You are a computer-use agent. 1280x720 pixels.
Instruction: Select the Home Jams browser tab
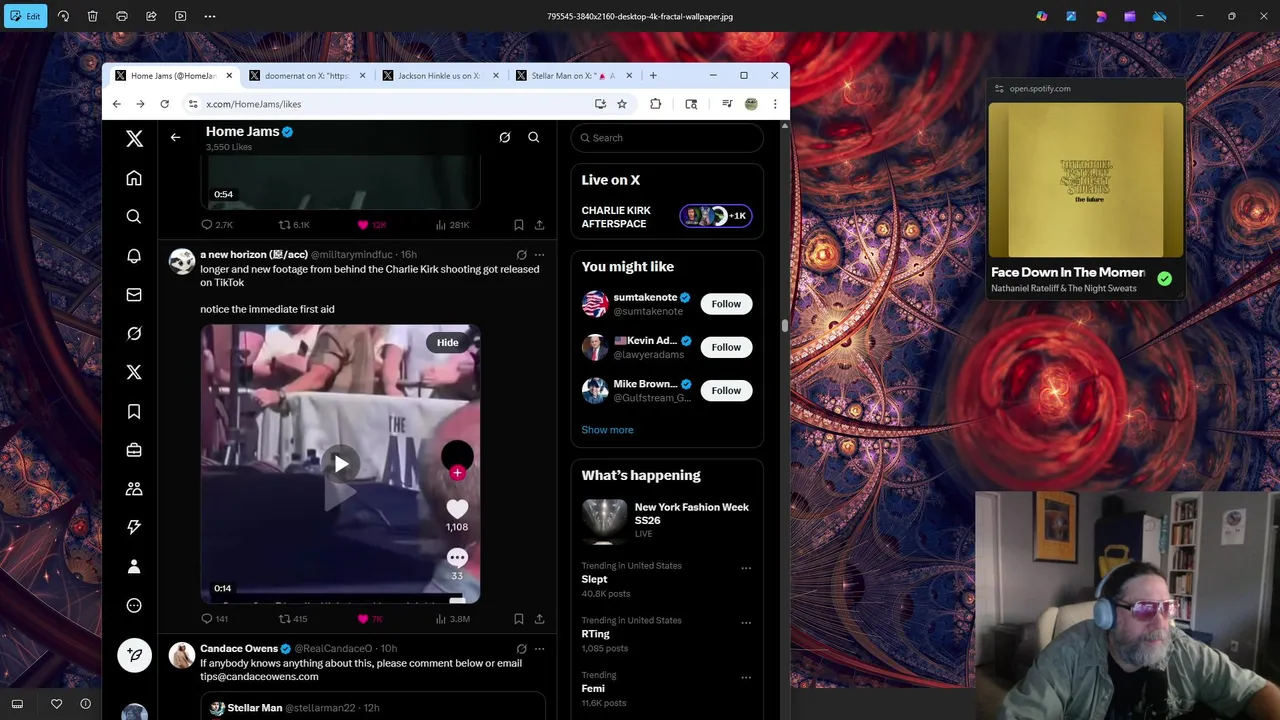(x=172, y=76)
